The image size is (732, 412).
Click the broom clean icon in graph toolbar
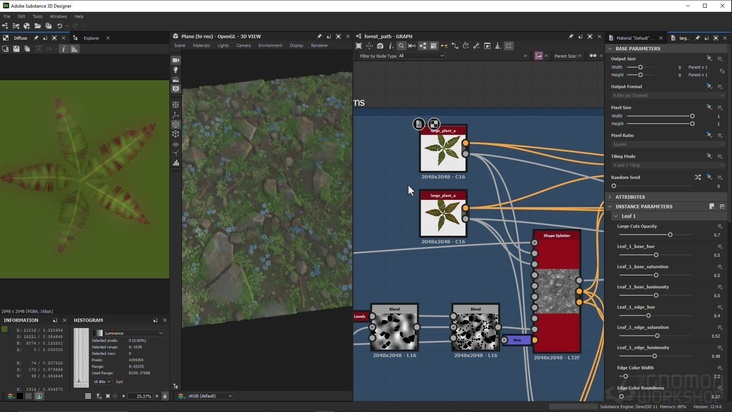(x=498, y=46)
